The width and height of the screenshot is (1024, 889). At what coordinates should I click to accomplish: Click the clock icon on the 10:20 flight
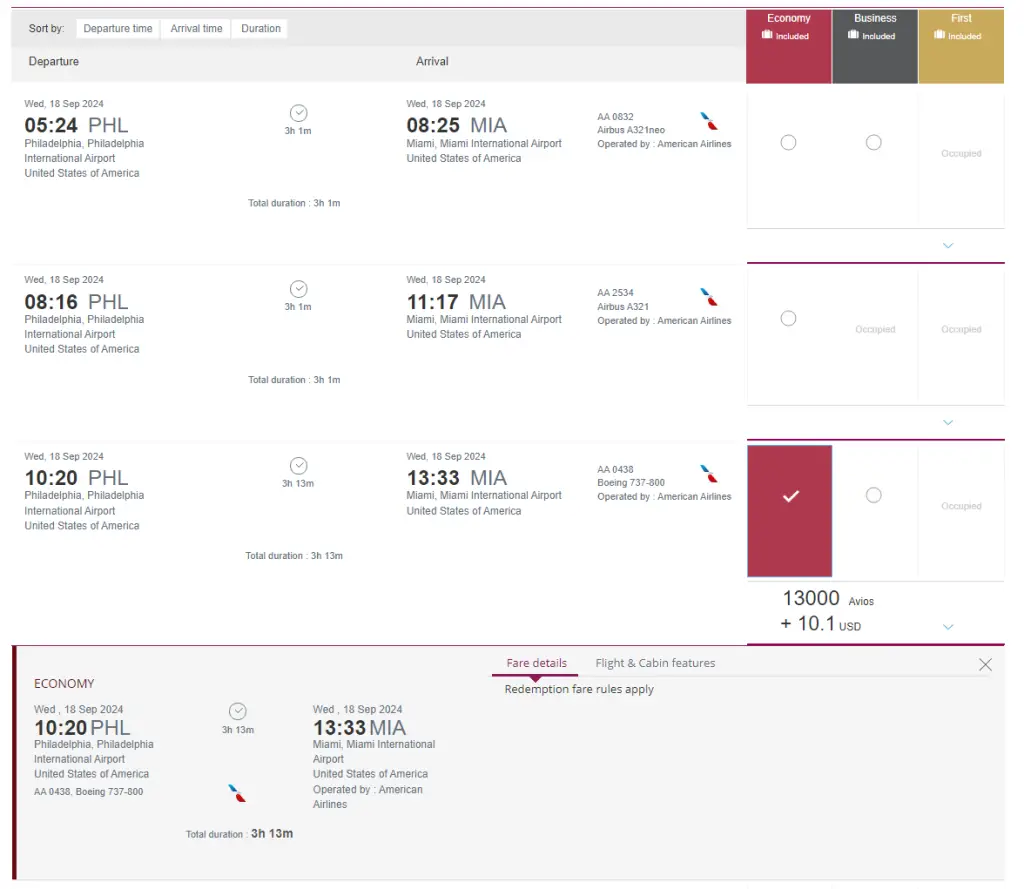tap(298, 466)
